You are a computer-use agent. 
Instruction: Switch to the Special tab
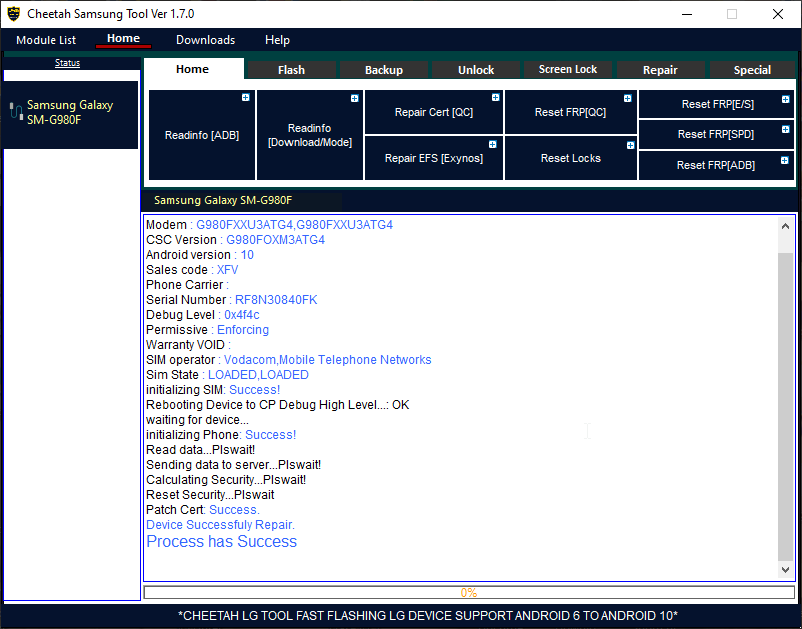pyautogui.click(x=752, y=70)
